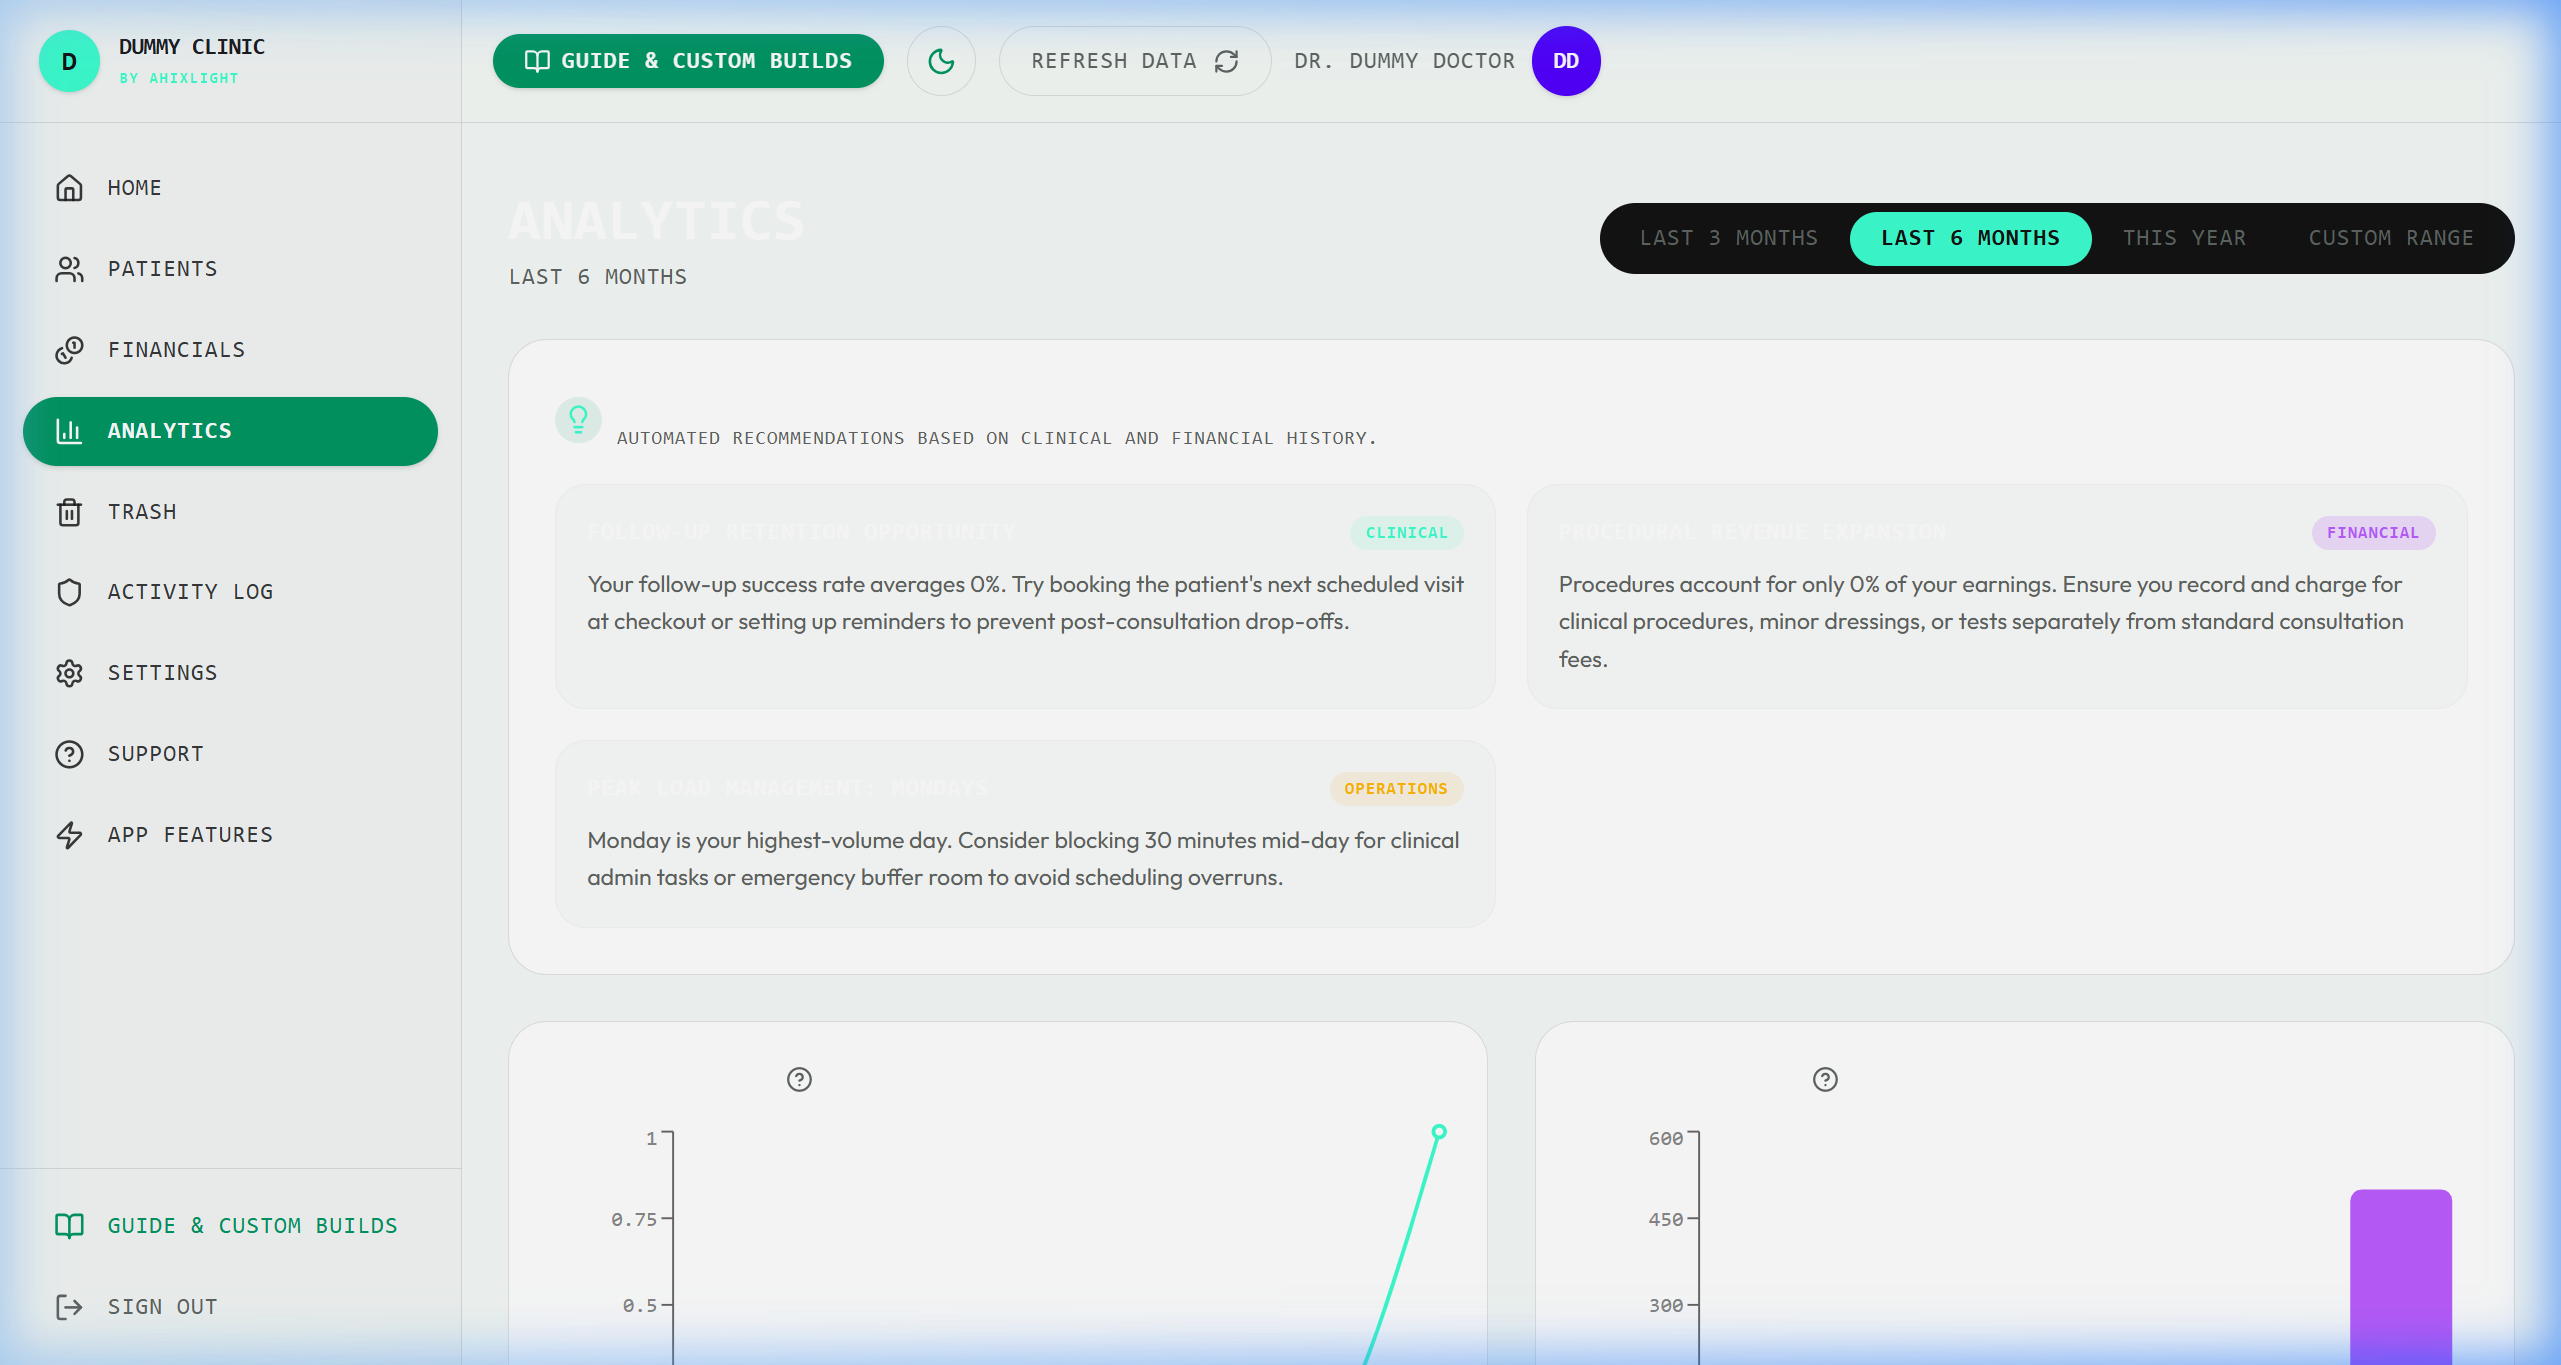Viewport: 2561px width, 1365px height.
Task: Click the Clinical tag badge
Action: click(1407, 533)
